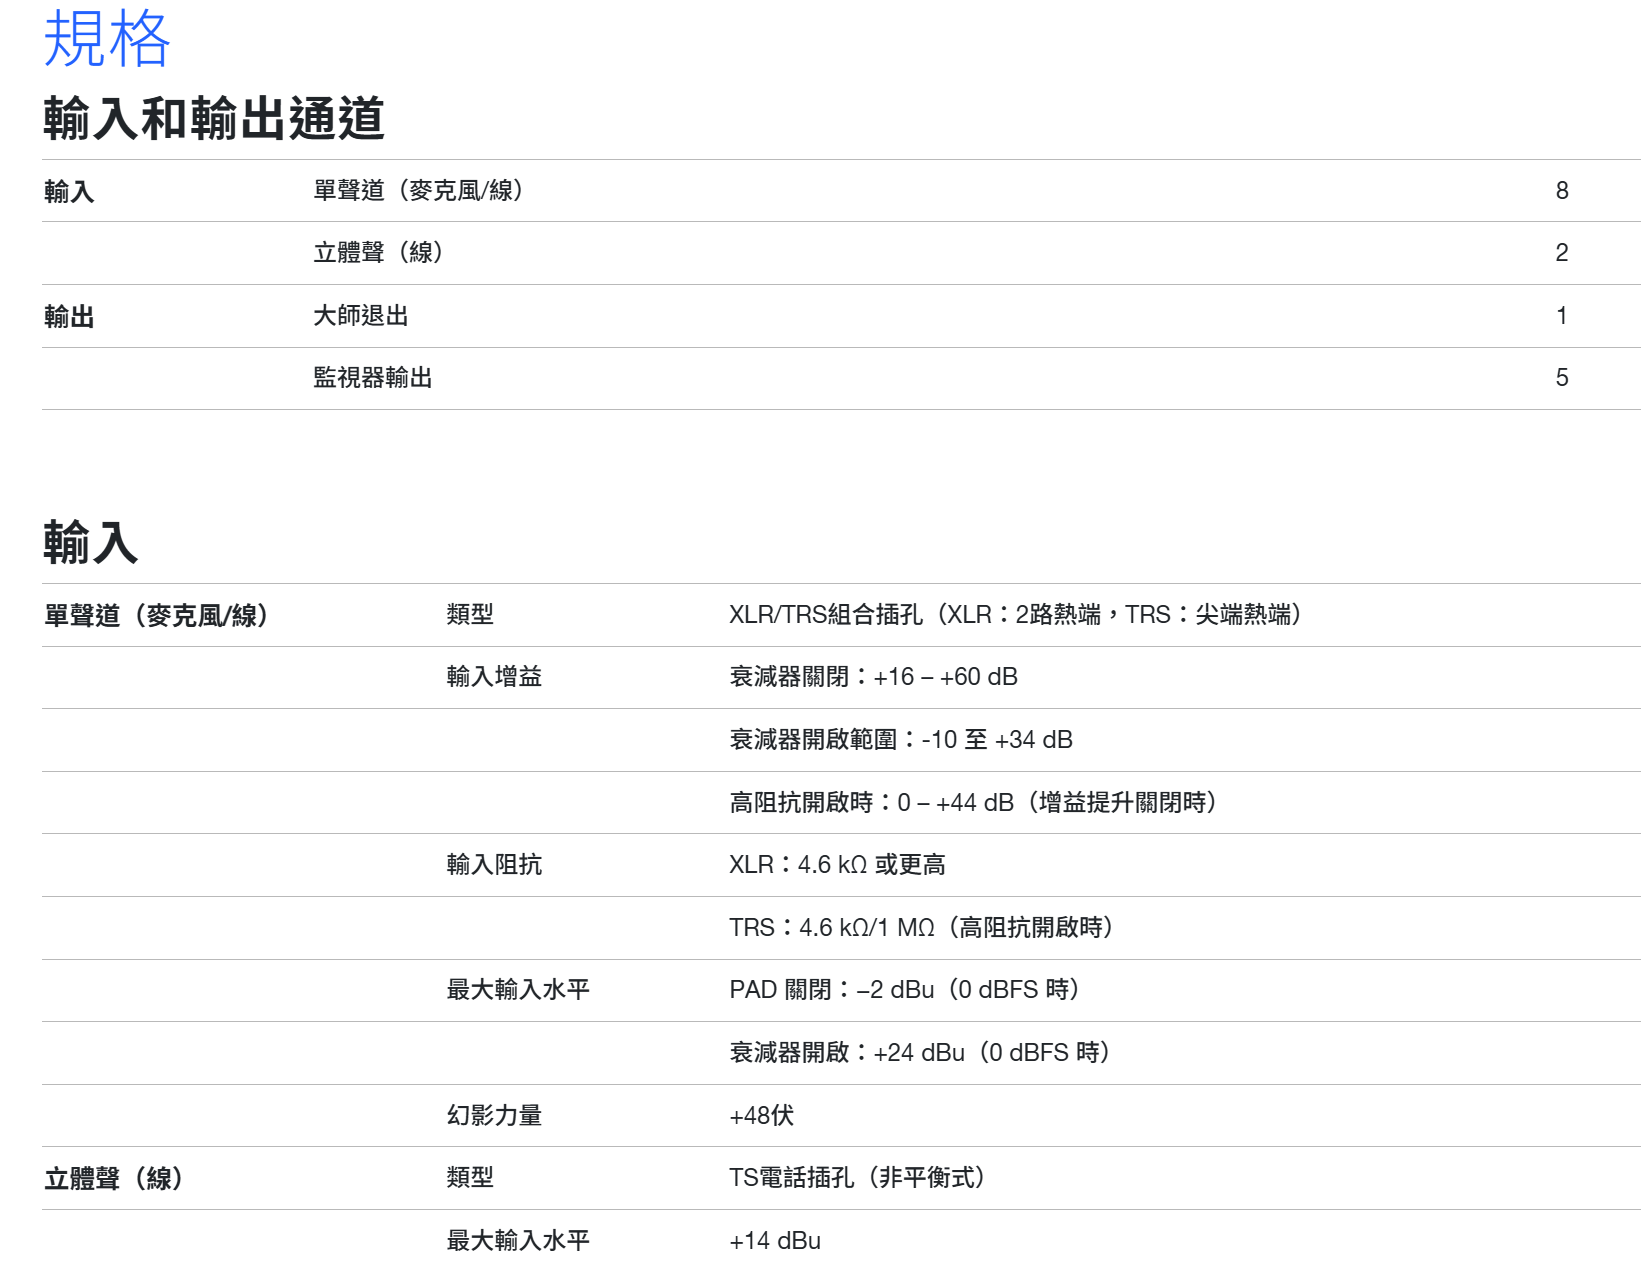Click the value 1 beside 大師退出
This screenshot has height=1271, width=1641.
pos(1561,316)
